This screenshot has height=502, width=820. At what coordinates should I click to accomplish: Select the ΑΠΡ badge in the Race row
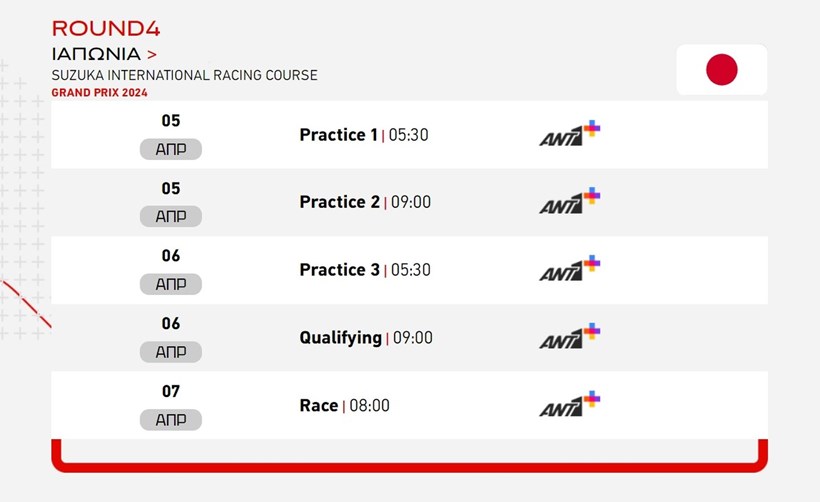coord(170,419)
